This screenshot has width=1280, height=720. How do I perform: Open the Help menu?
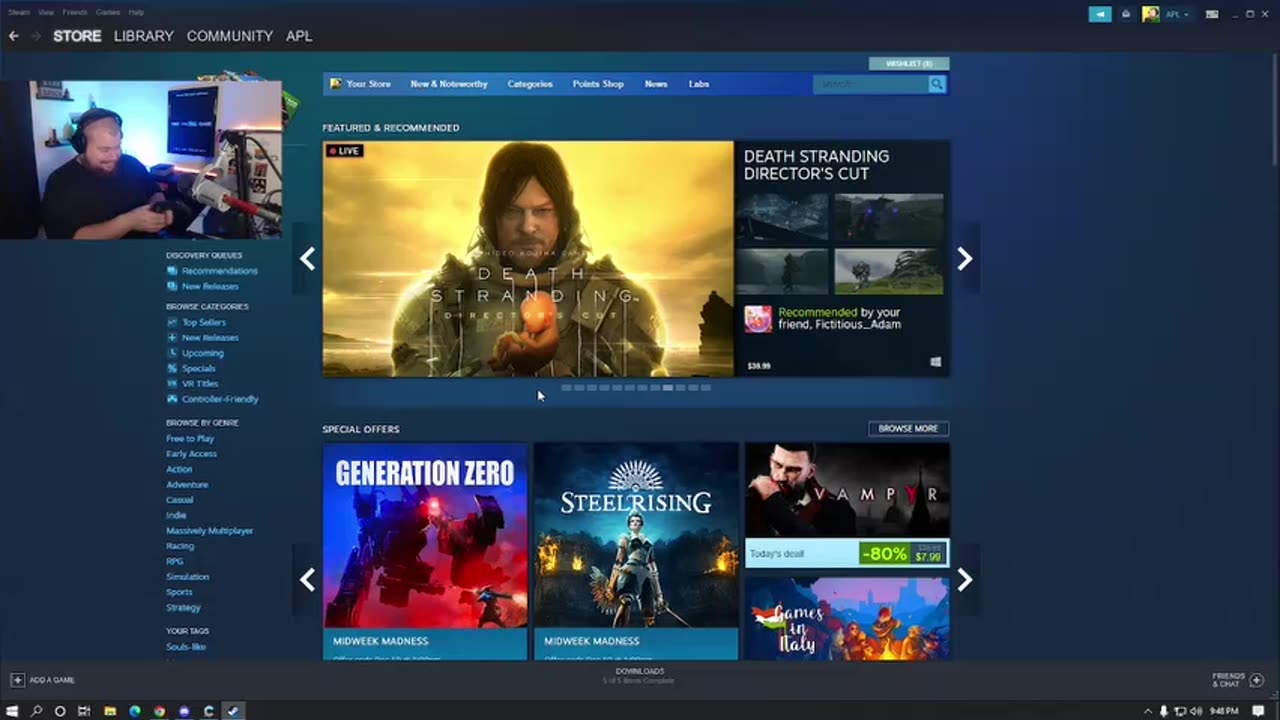tap(136, 12)
